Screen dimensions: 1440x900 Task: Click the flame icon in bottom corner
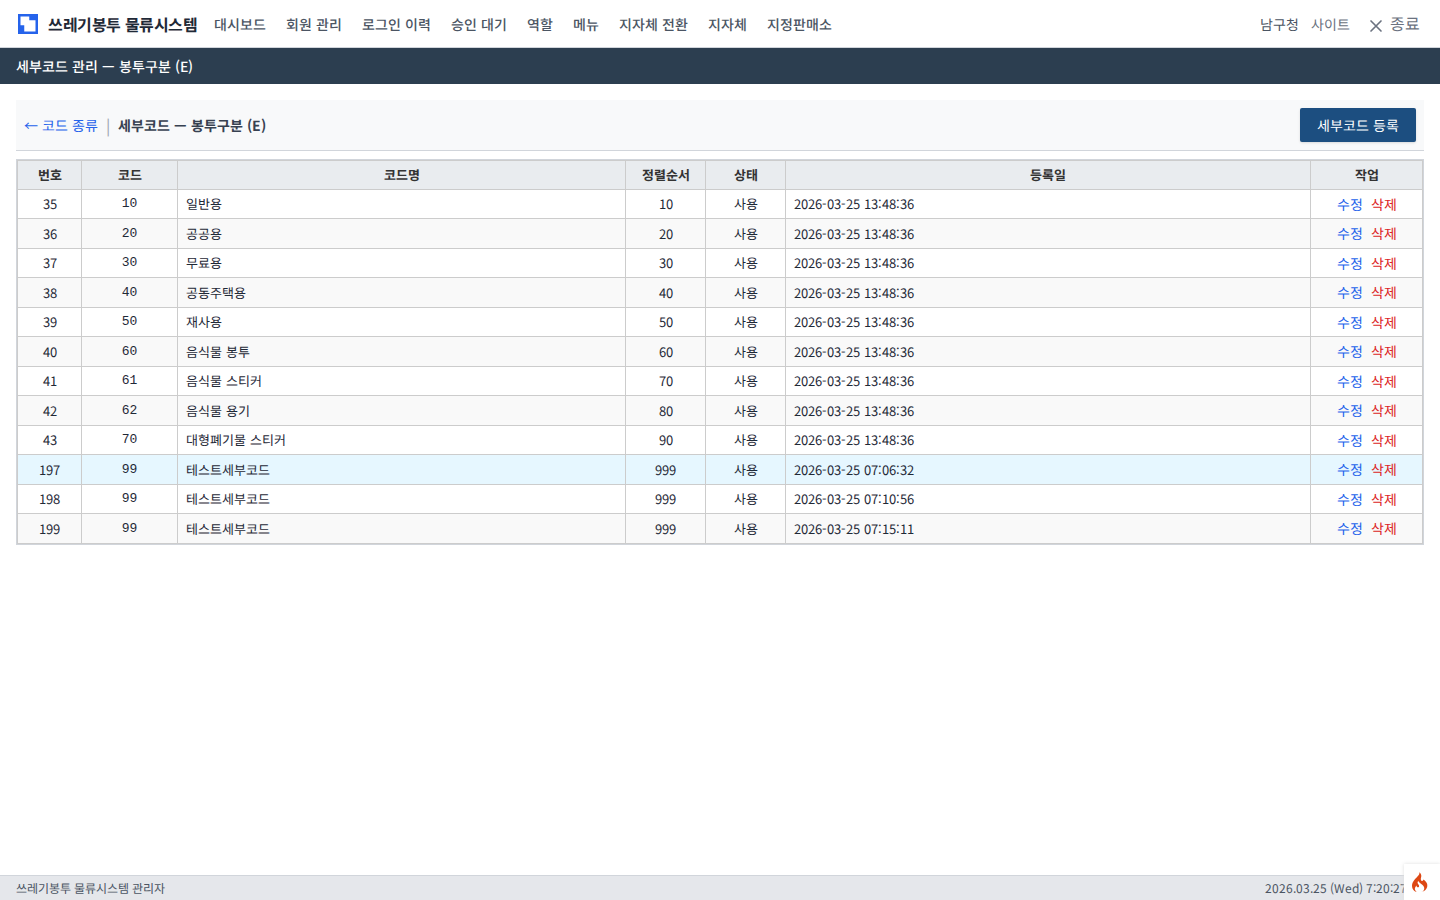point(1420,882)
